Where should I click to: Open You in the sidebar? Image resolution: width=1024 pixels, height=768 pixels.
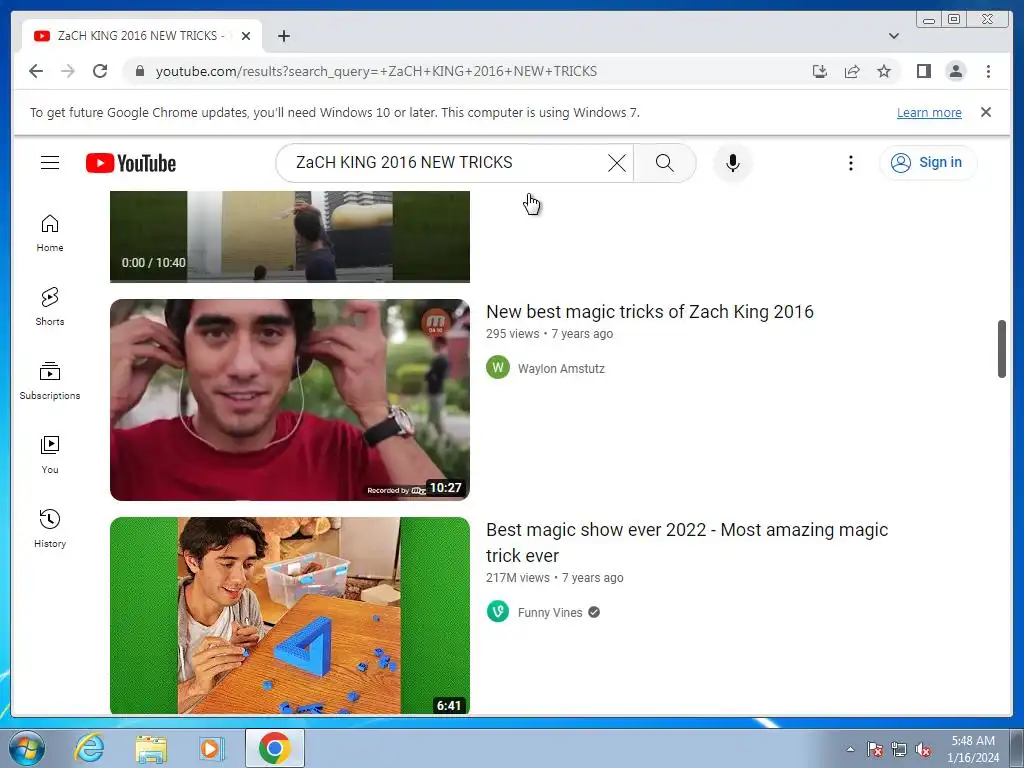pyautogui.click(x=50, y=455)
